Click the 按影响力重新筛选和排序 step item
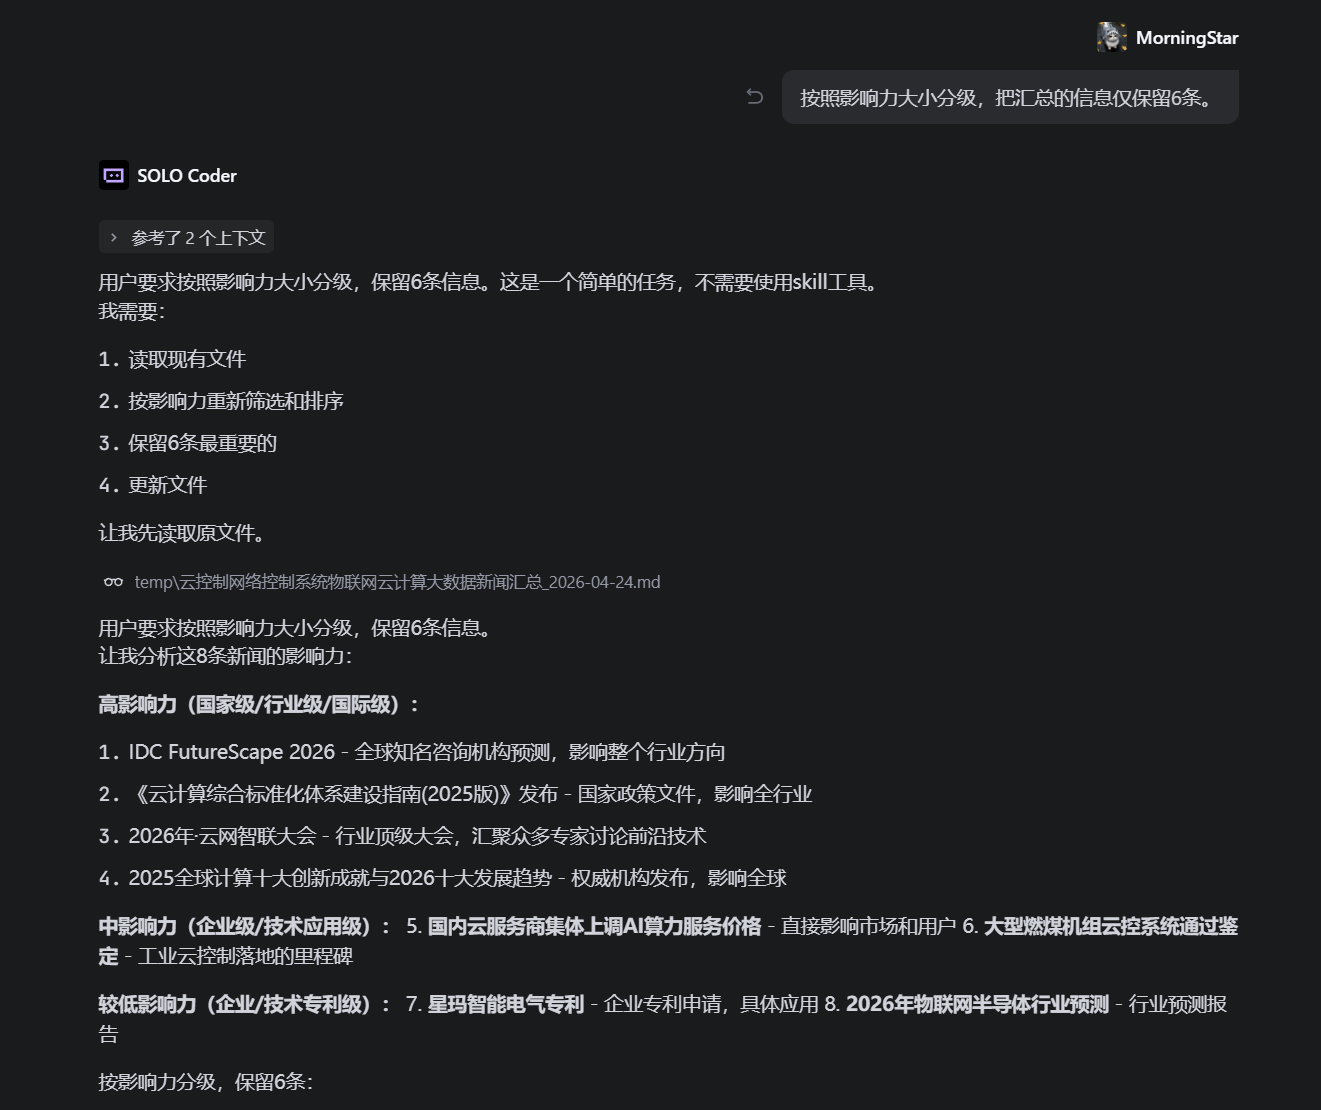This screenshot has height=1110, width=1321. [235, 402]
